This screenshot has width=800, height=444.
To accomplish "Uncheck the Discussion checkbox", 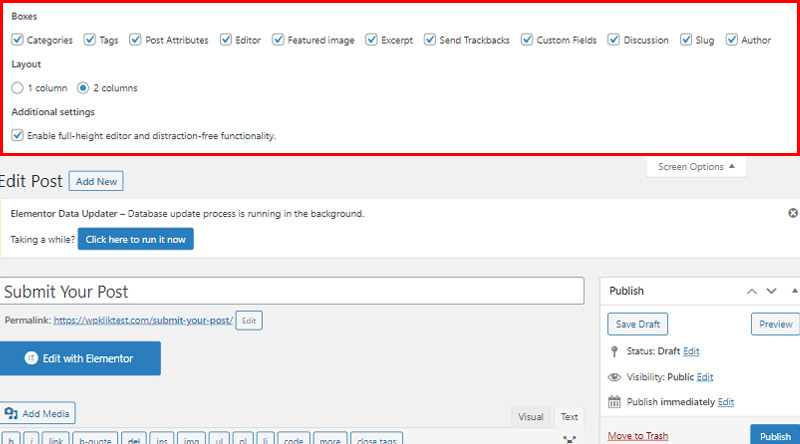I will click(x=614, y=40).
